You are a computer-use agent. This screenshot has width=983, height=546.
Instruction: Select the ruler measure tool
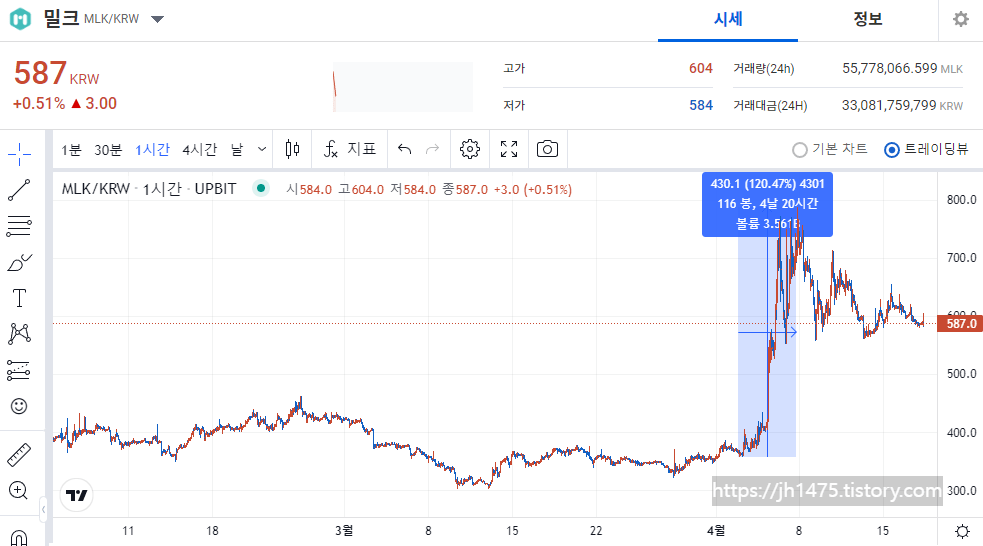click(19, 455)
